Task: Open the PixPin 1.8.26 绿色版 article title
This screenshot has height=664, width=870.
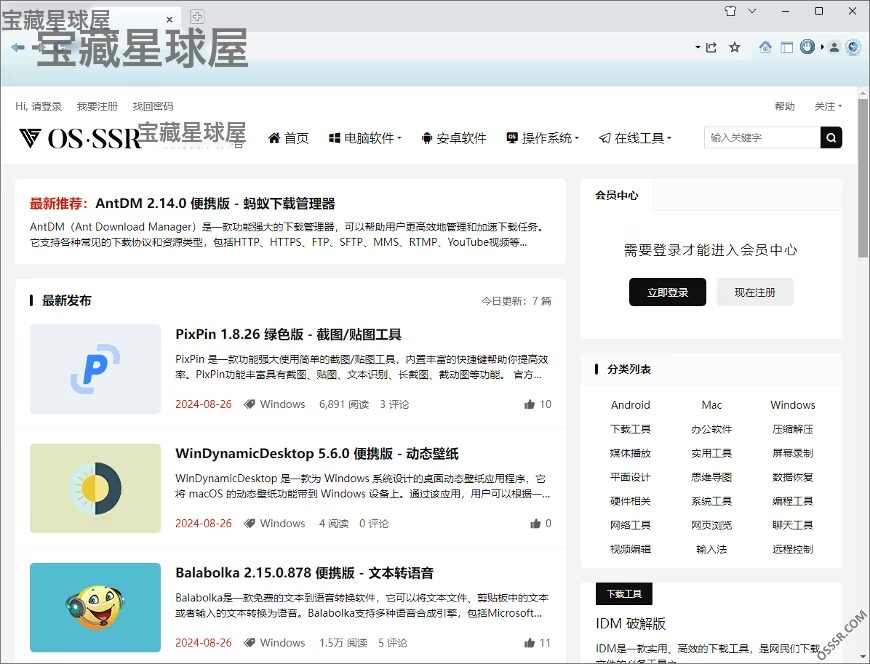Action: pos(289,334)
